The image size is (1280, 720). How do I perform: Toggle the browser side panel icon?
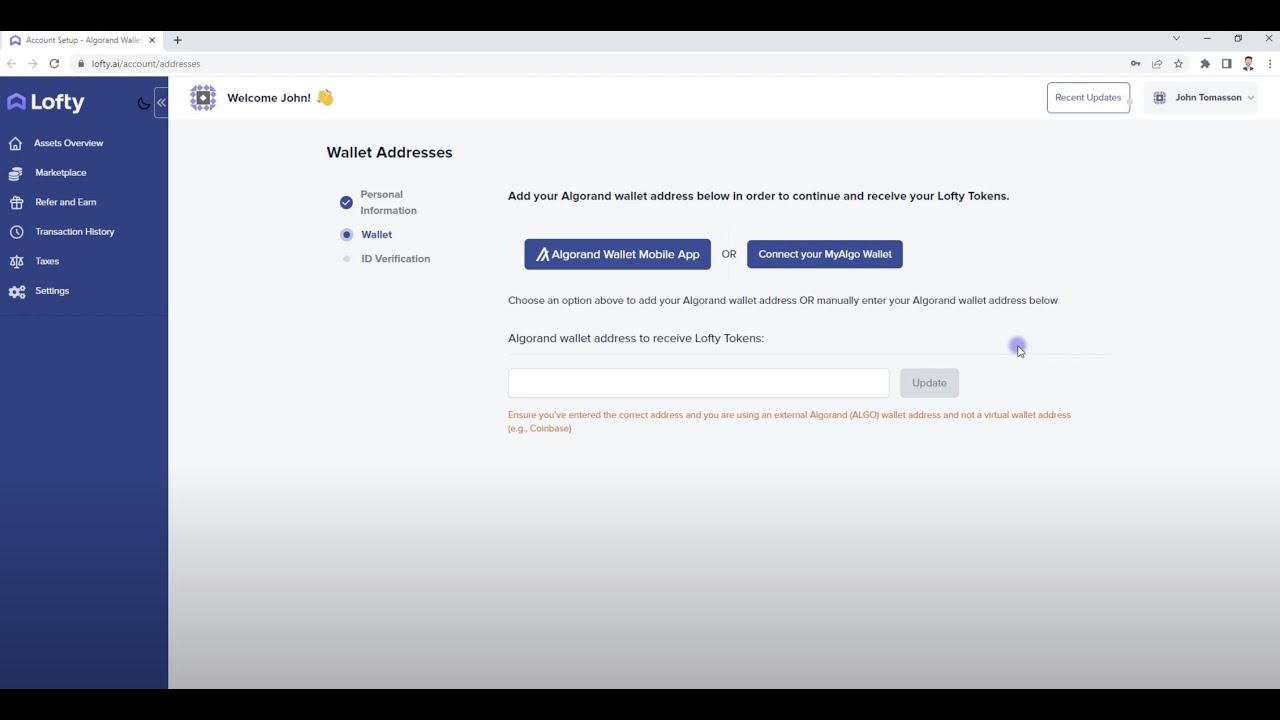click(x=1227, y=64)
